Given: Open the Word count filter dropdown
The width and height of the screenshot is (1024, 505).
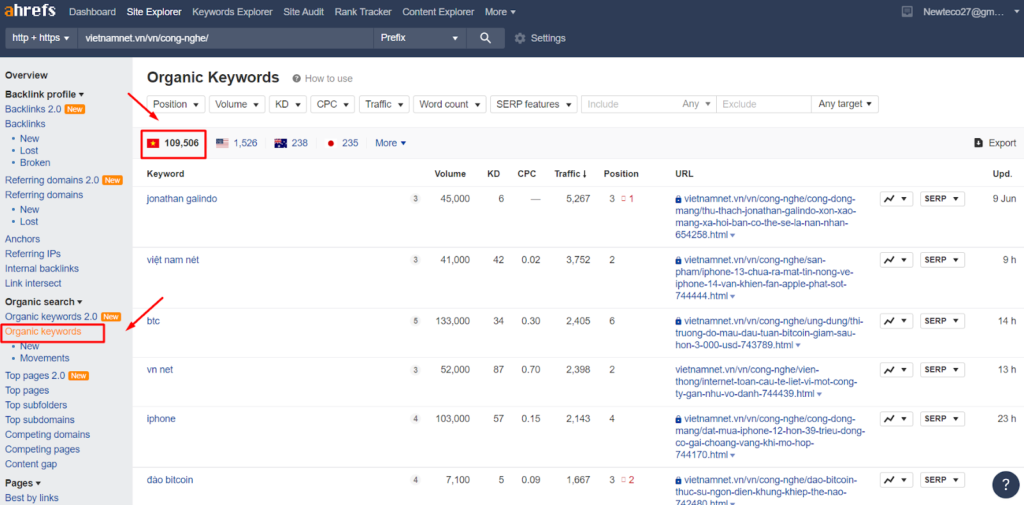Looking at the screenshot, I should [x=450, y=104].
